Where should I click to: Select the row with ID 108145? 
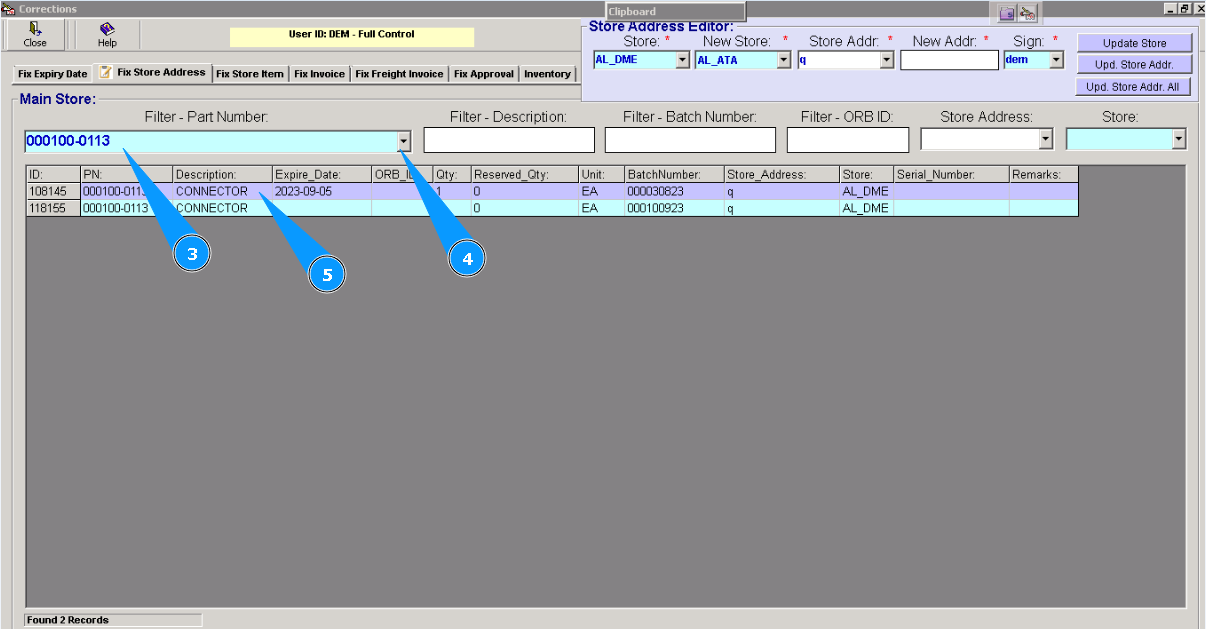pos(552,191)
